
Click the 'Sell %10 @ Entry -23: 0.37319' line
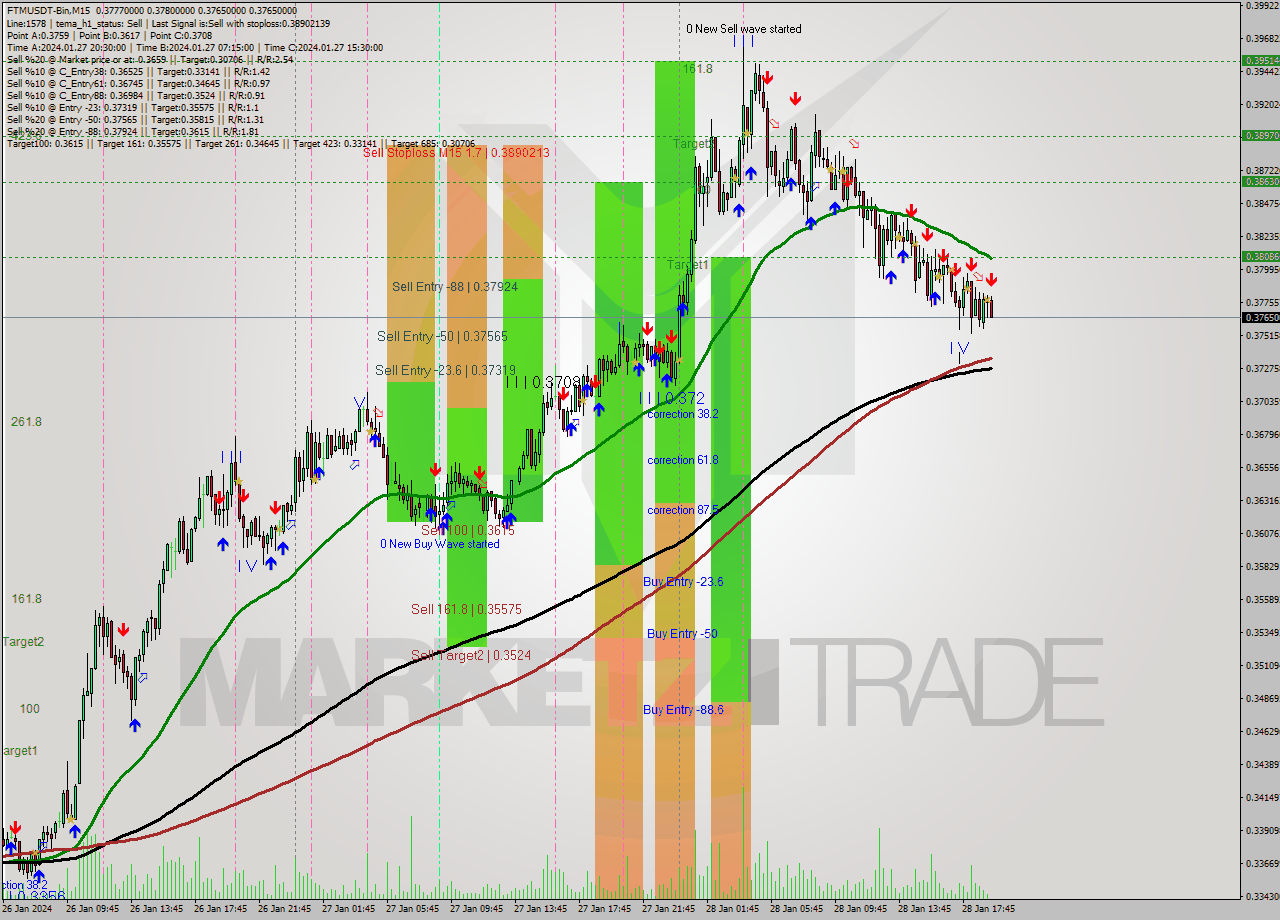click(133, 107)
